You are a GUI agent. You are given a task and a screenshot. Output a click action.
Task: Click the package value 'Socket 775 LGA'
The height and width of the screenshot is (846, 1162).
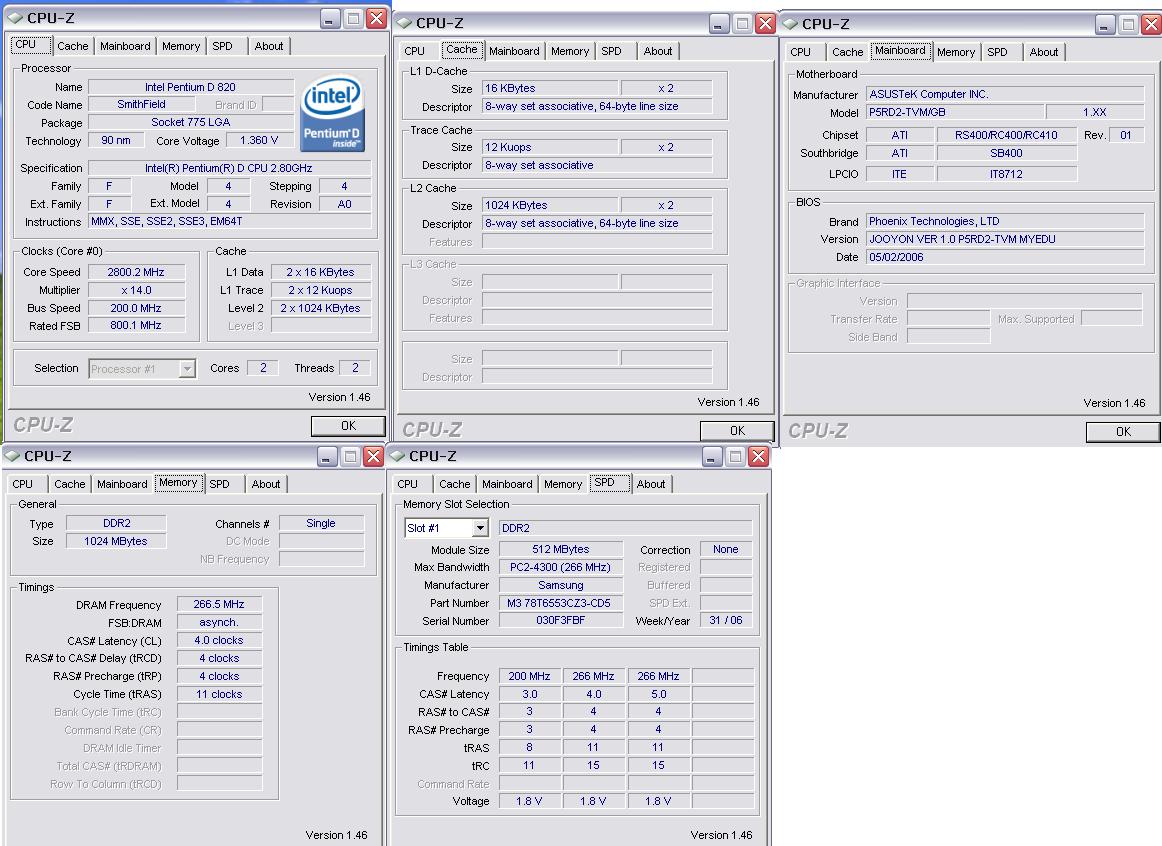[190, 122]
